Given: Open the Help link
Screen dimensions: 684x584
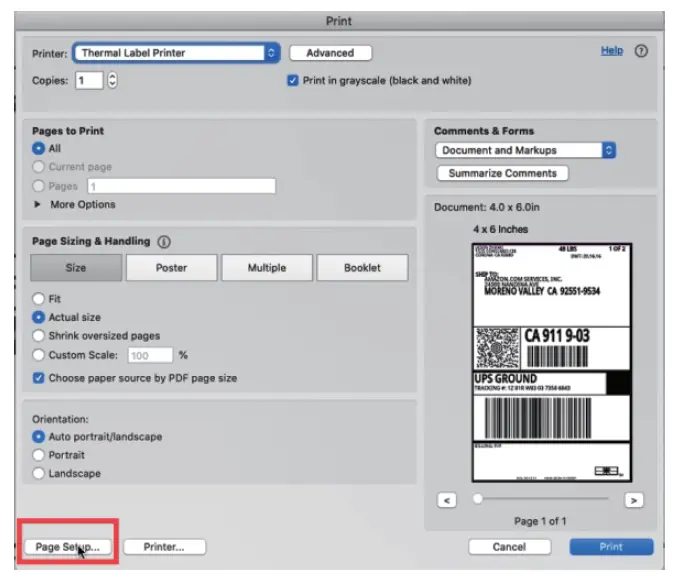Looking at the screenshot, I should click(x=612, y=51).
